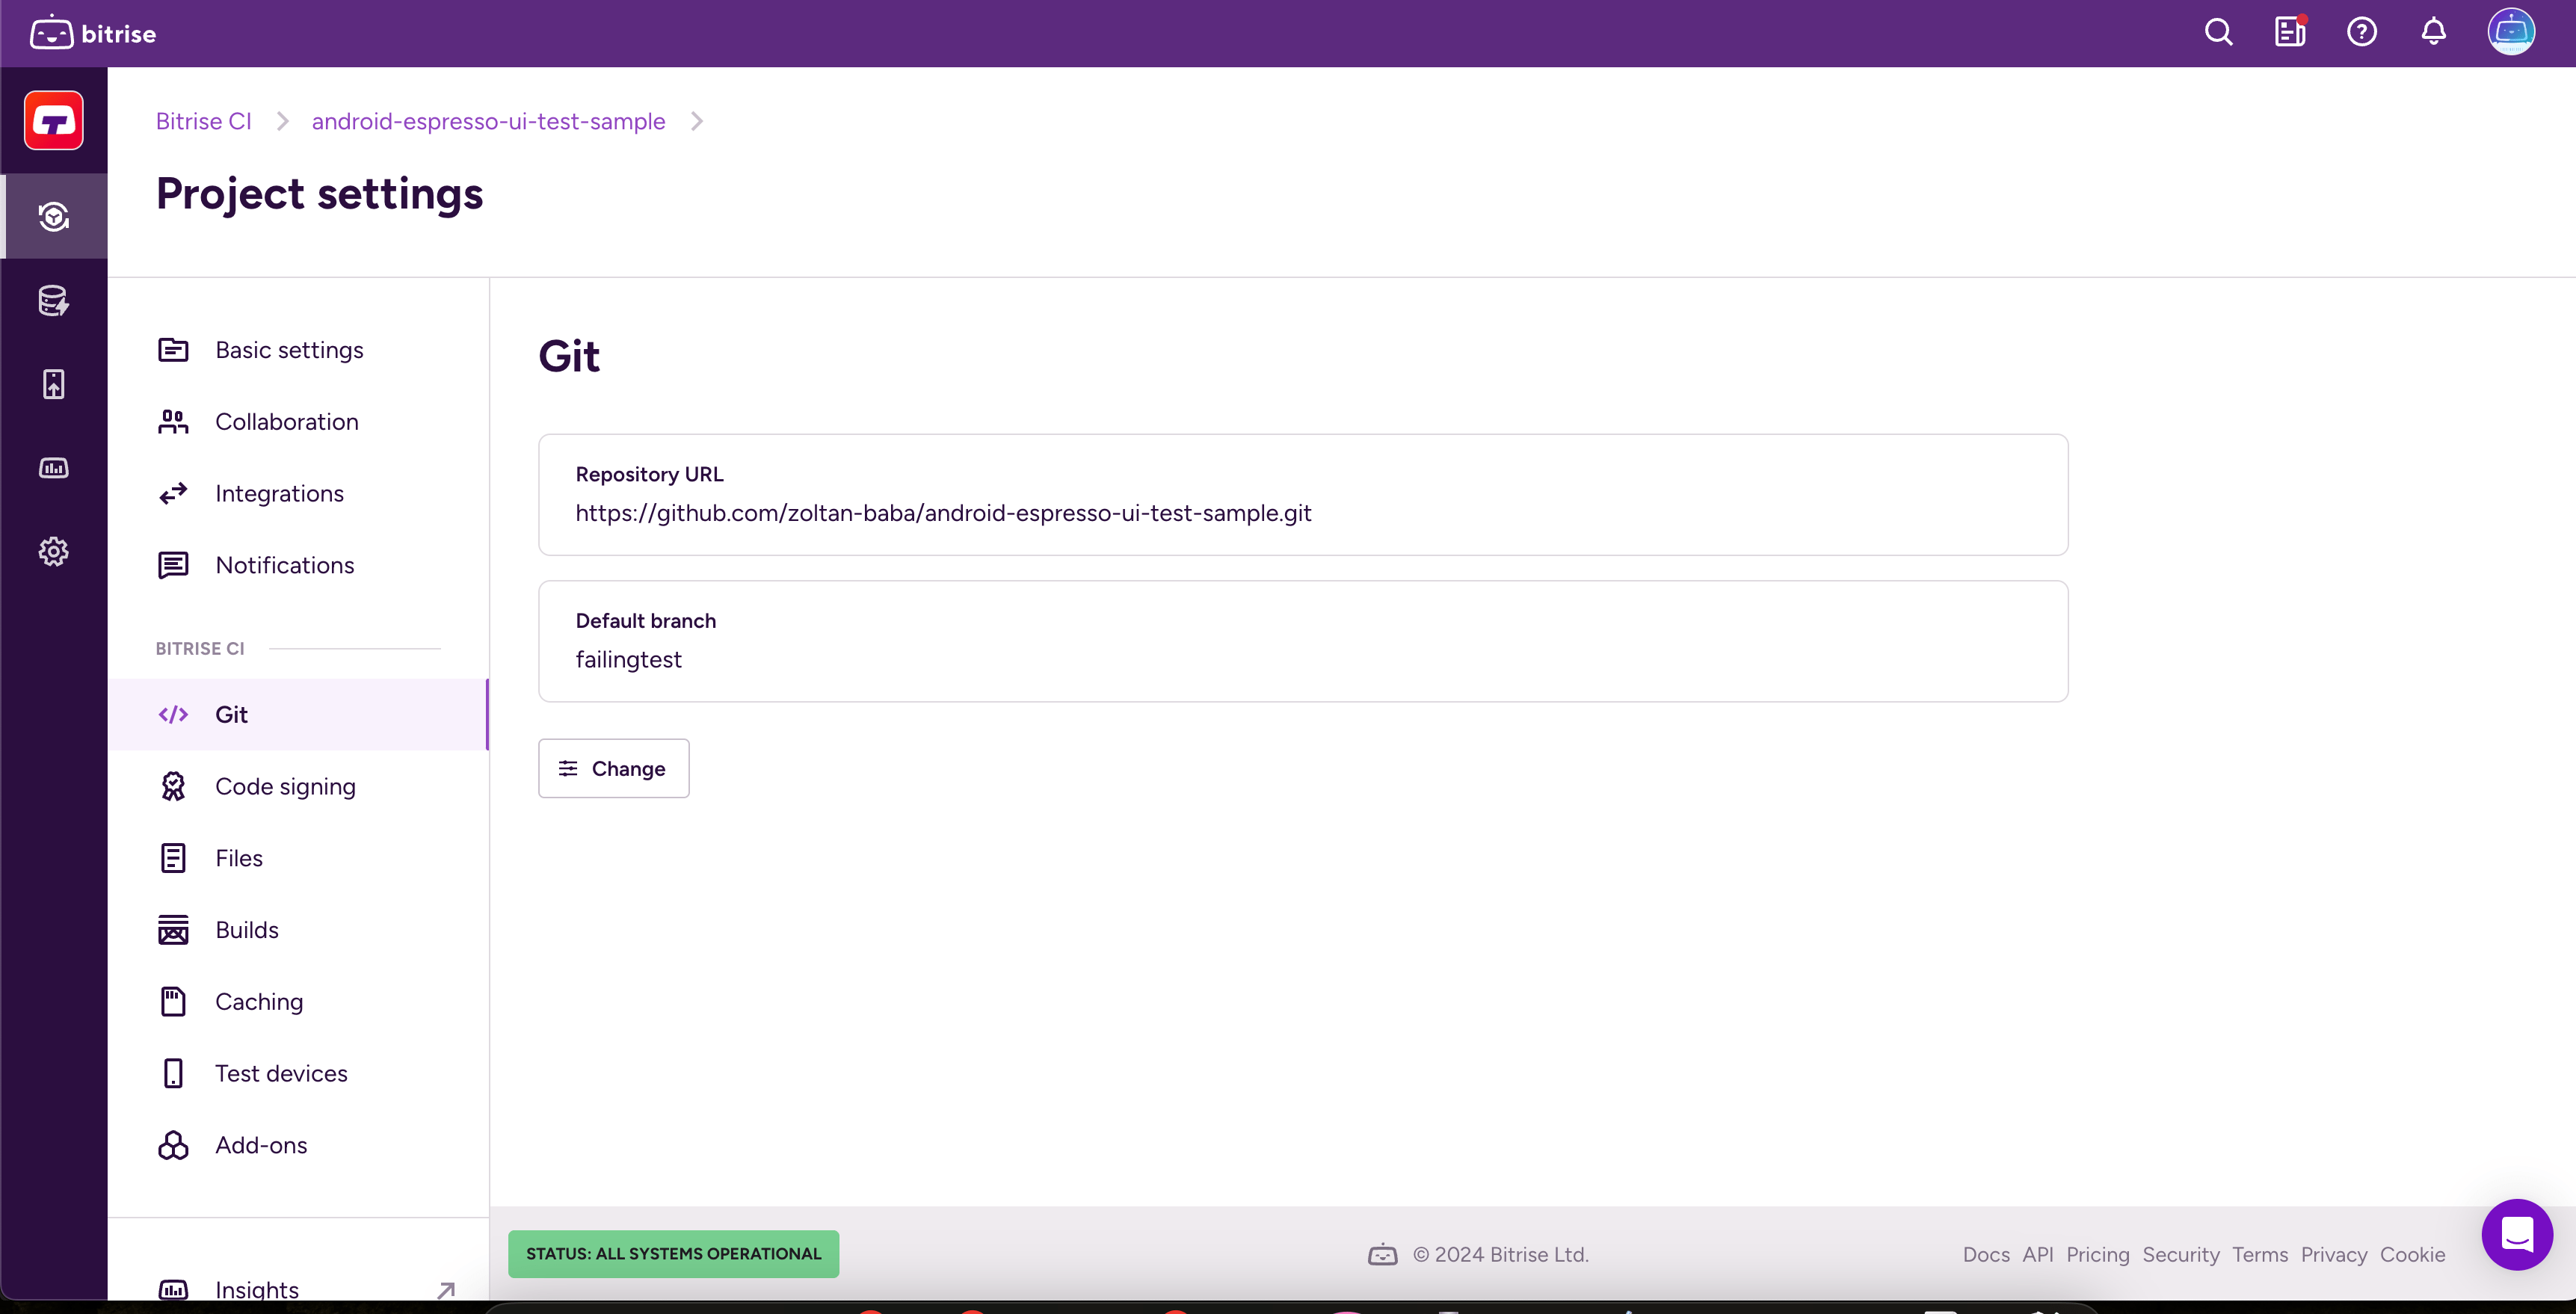Viewport: 2576px width, 1314px height.
Task: Click the search icon in top bar
Action: pos(2218,33)
